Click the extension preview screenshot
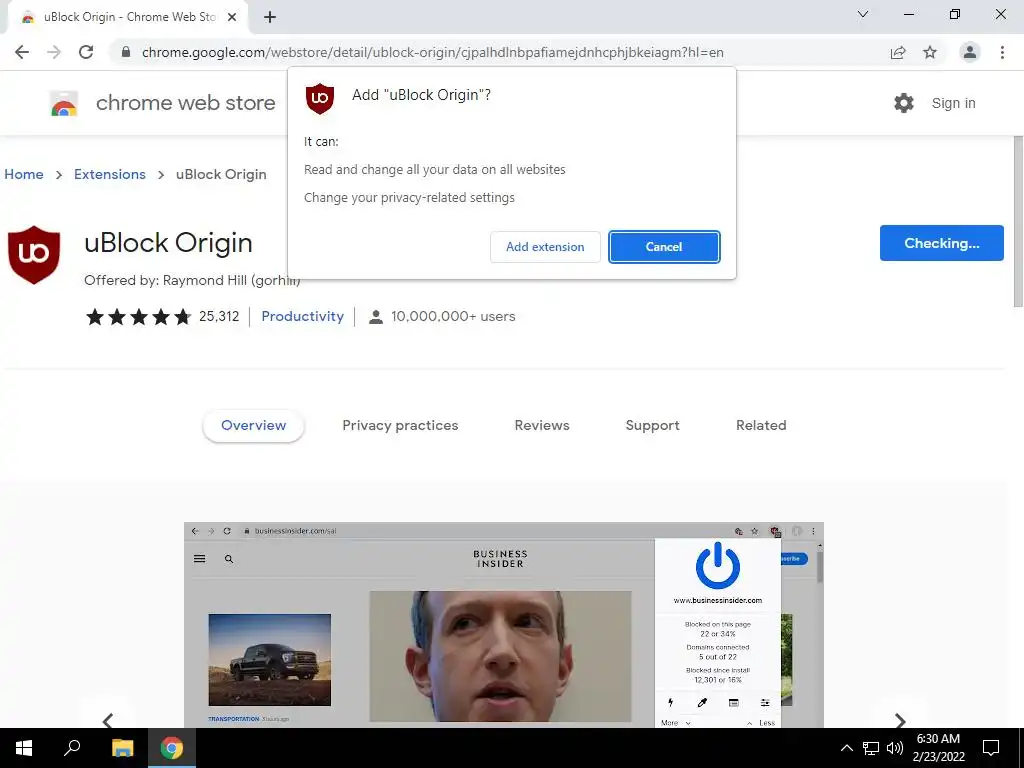This screenshot has width=1024, height=768. (x=504, y=625)
